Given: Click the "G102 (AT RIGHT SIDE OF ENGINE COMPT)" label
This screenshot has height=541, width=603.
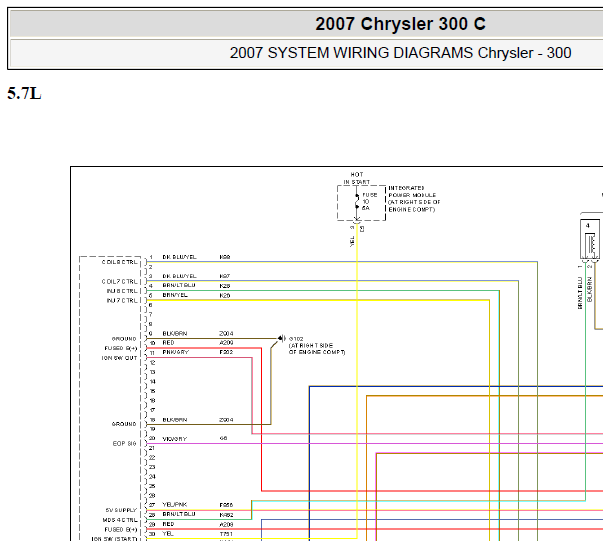Looking at the screenshot, I should [316, 345].
